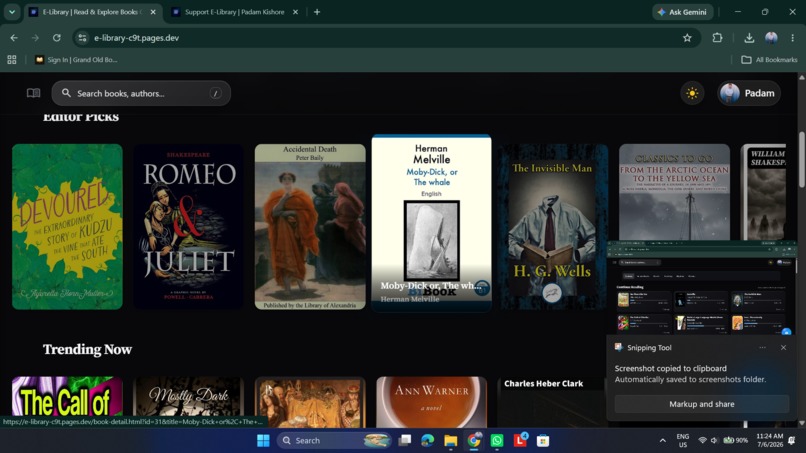
Task: Toggle the light/dark theme sun button
Action: (692, 93)
